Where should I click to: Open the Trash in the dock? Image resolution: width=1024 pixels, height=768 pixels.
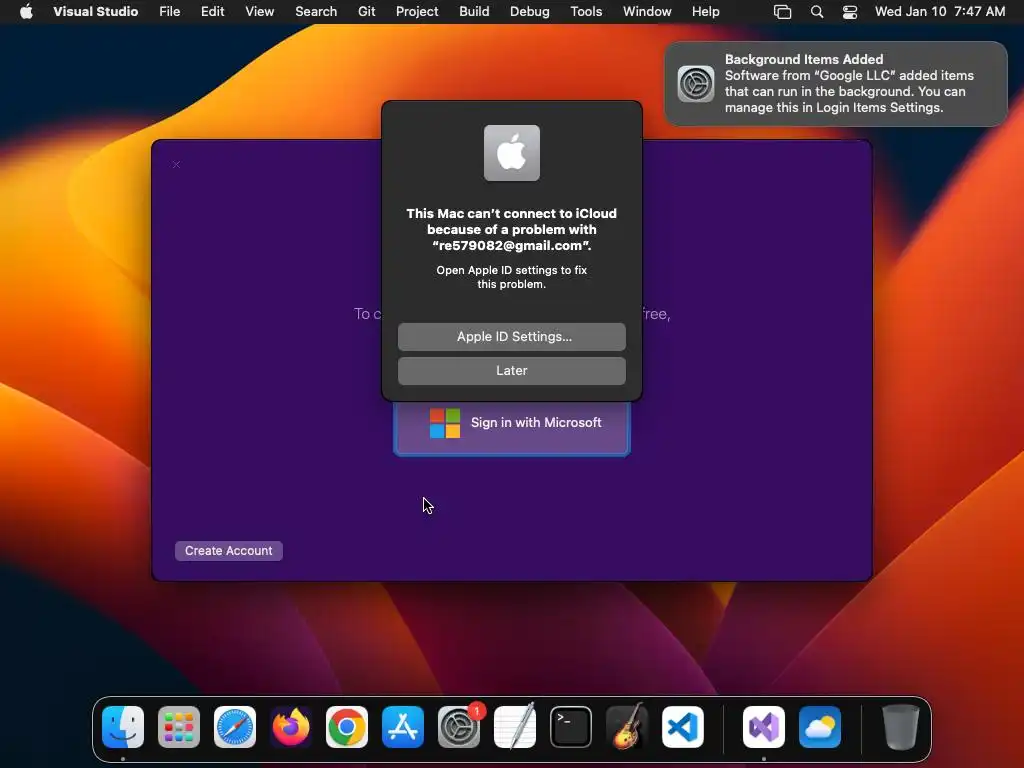pyautogui.click(x=901, y=727)
